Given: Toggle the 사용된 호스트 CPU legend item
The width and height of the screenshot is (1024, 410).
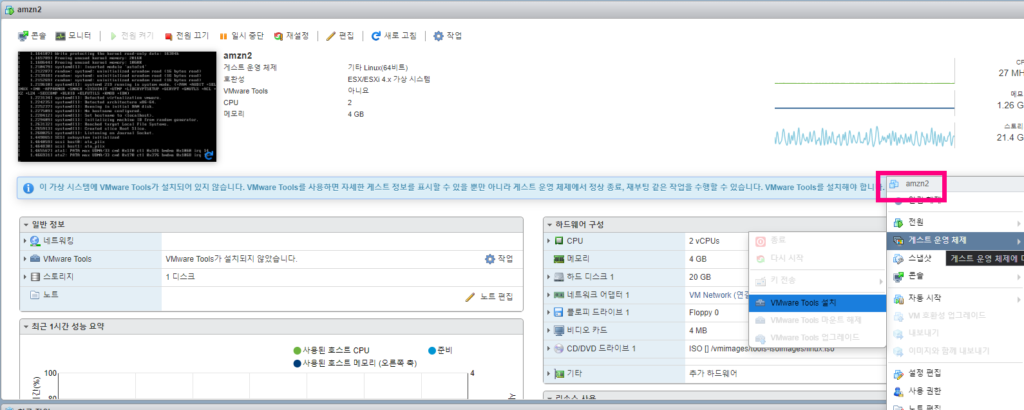Looking at the screenshot, I should click(330, 351).
